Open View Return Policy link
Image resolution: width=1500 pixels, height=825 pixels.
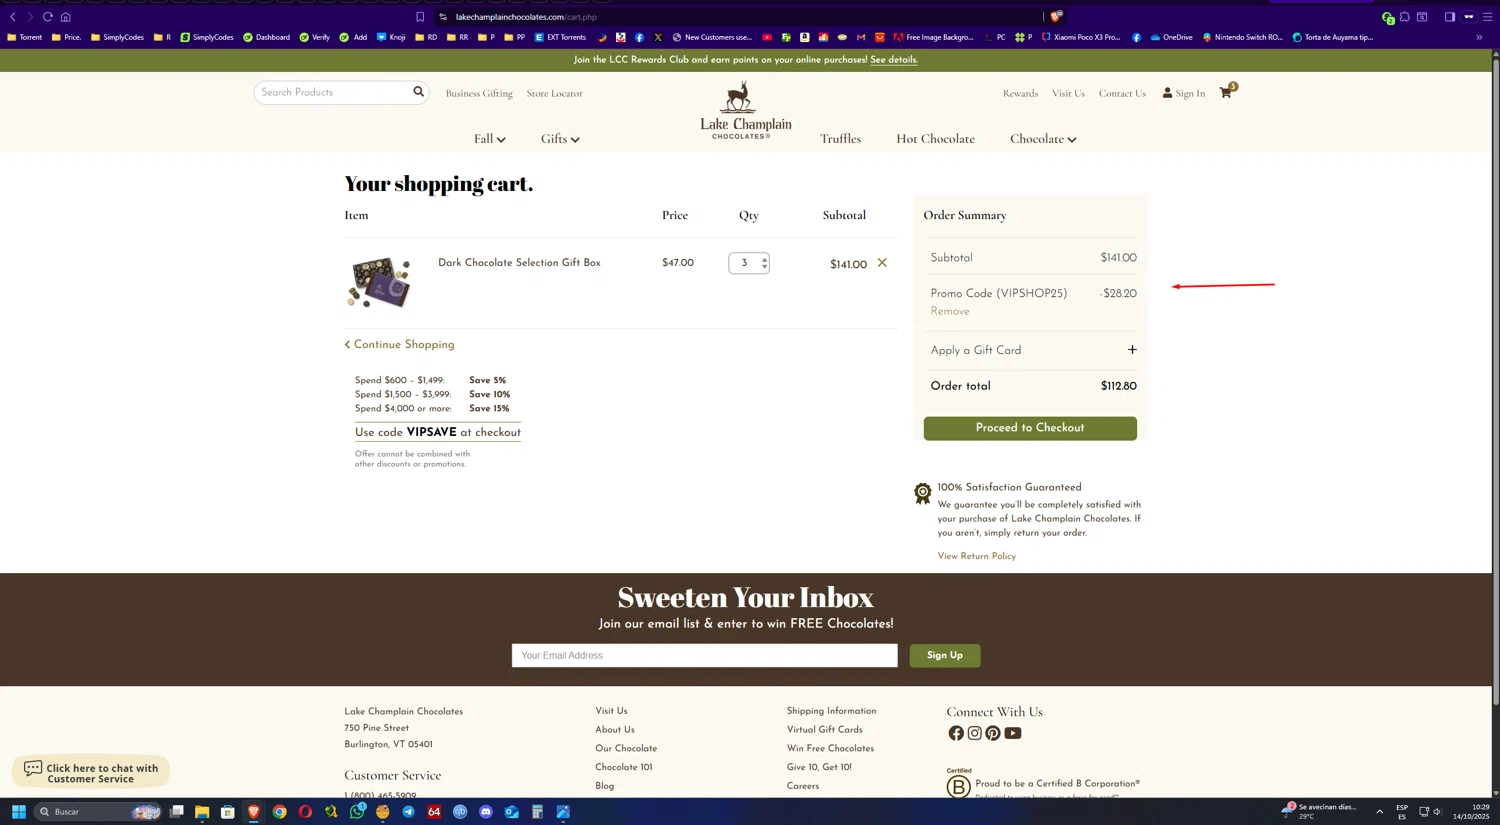click(976, 556)
